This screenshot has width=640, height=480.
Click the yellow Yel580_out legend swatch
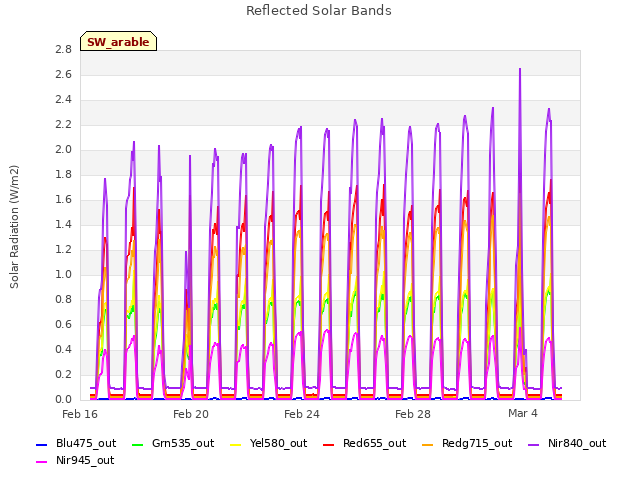point(236,444)
